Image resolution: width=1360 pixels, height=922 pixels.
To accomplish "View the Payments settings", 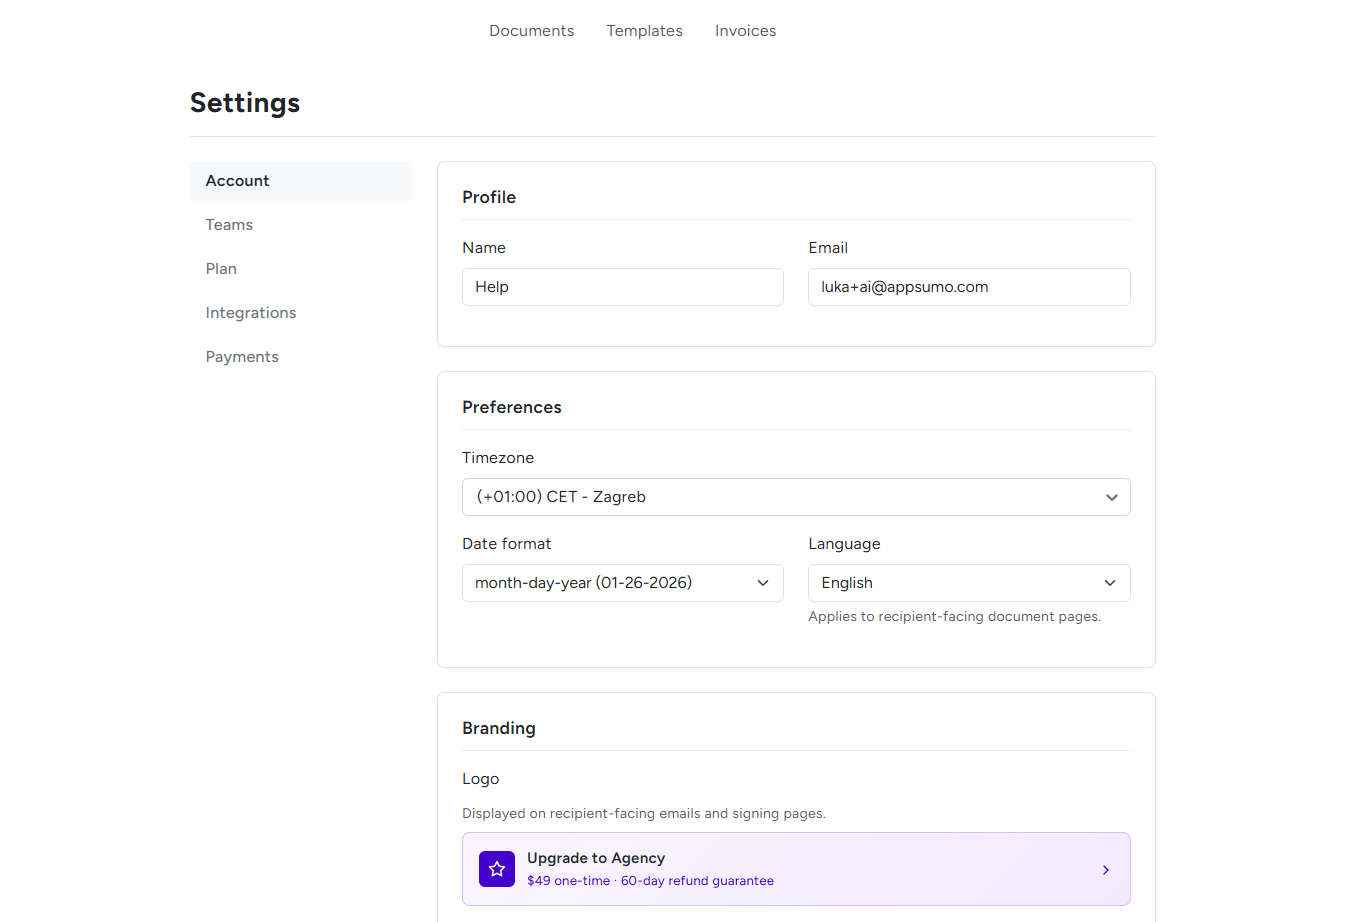I will (x=242, y=356).
